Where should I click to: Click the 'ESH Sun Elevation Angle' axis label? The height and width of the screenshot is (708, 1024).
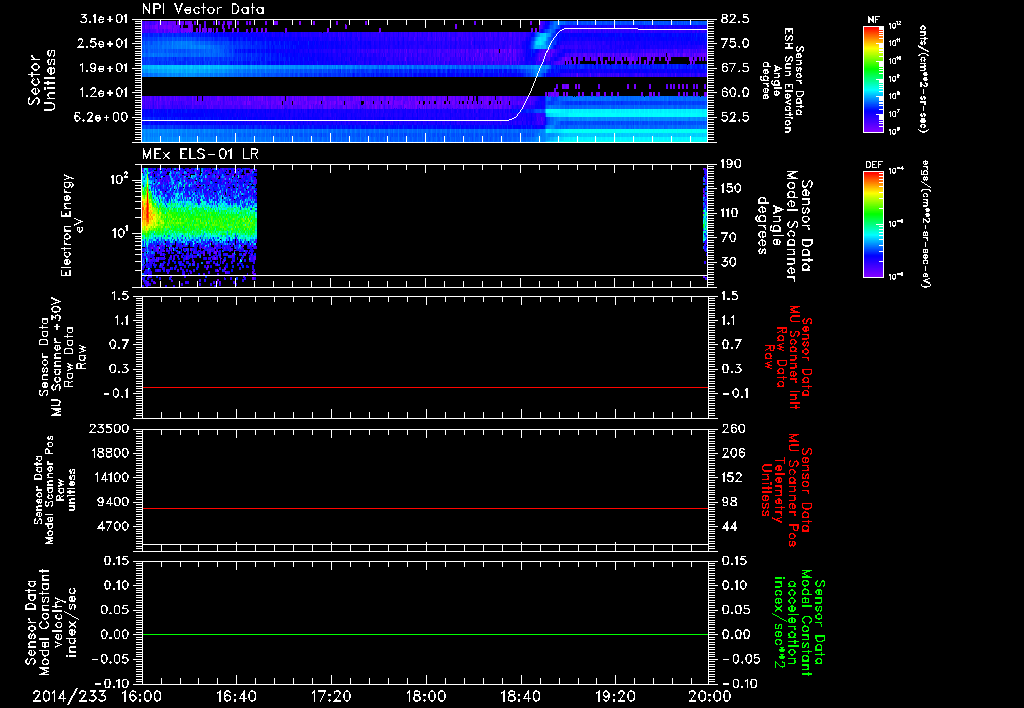point(782,80)
